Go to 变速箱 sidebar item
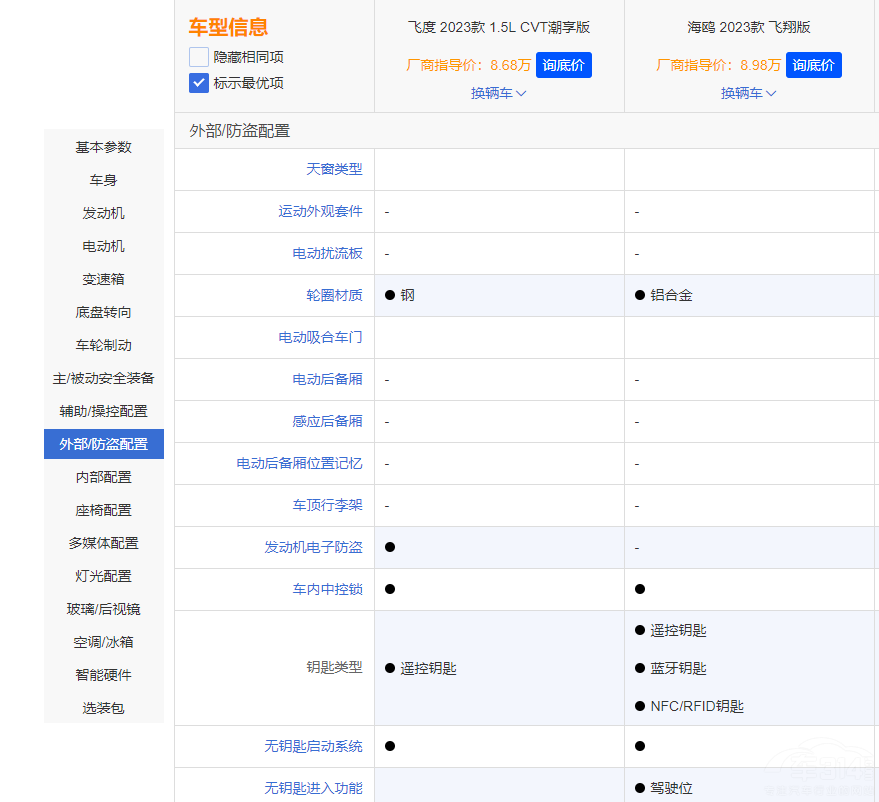The height and width of the screenshot is (802, 879). (x=104, y=279)
